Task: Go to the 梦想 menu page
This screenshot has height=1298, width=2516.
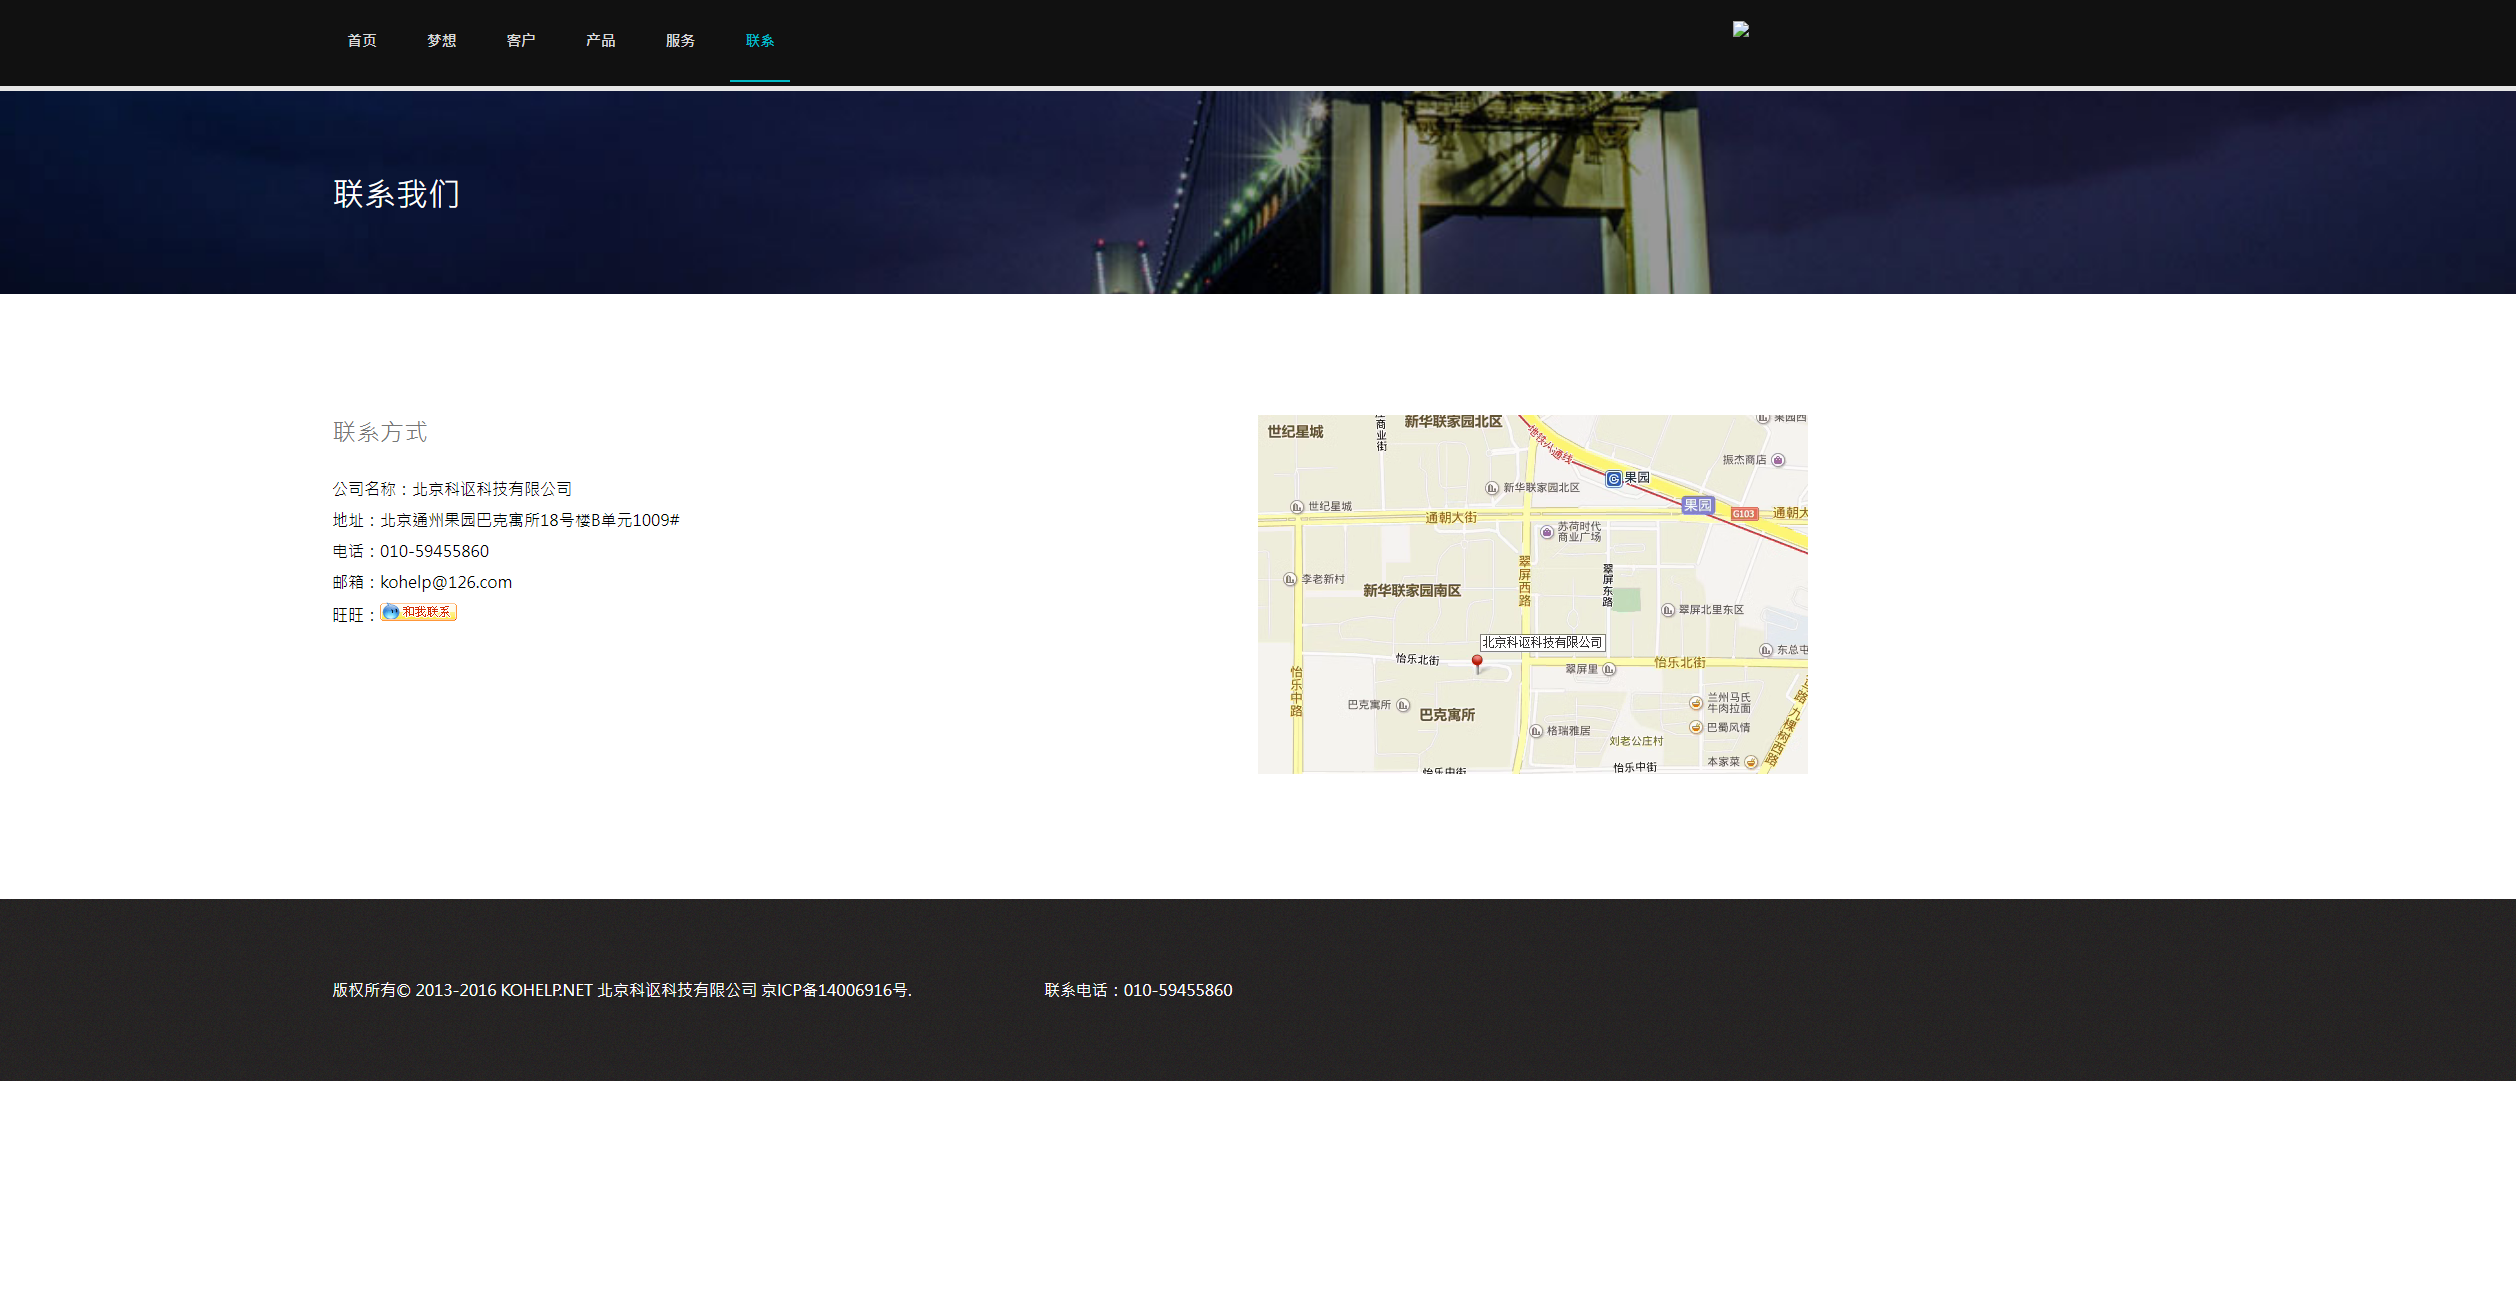Action: click(441, 41)
